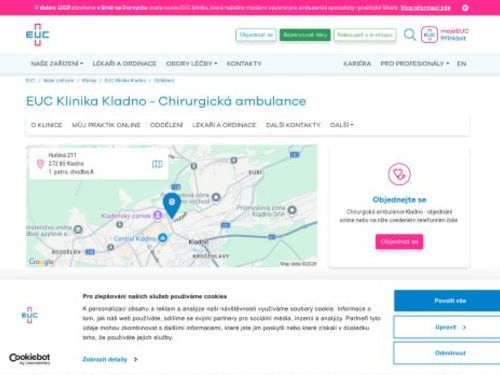Click the mojeEUC round logo icon

(429, 35)
